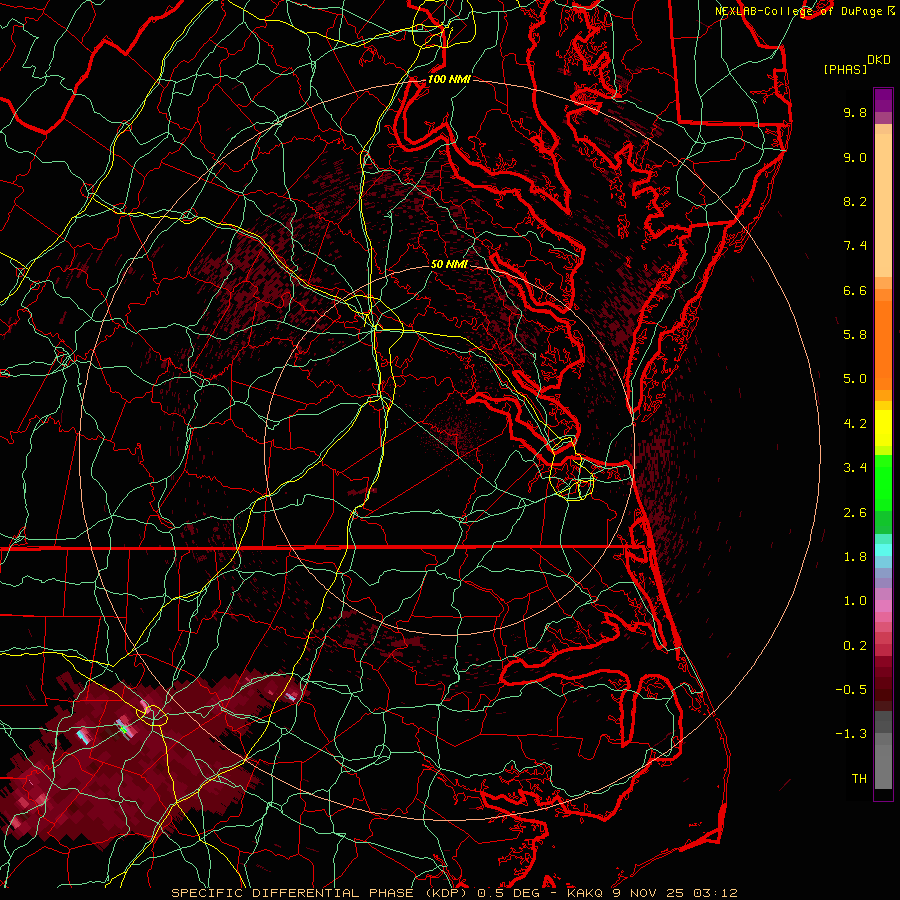This screenshot has height=900, width=900.
Task: Click the -1.3 scale value
Action: click(851, 734)
